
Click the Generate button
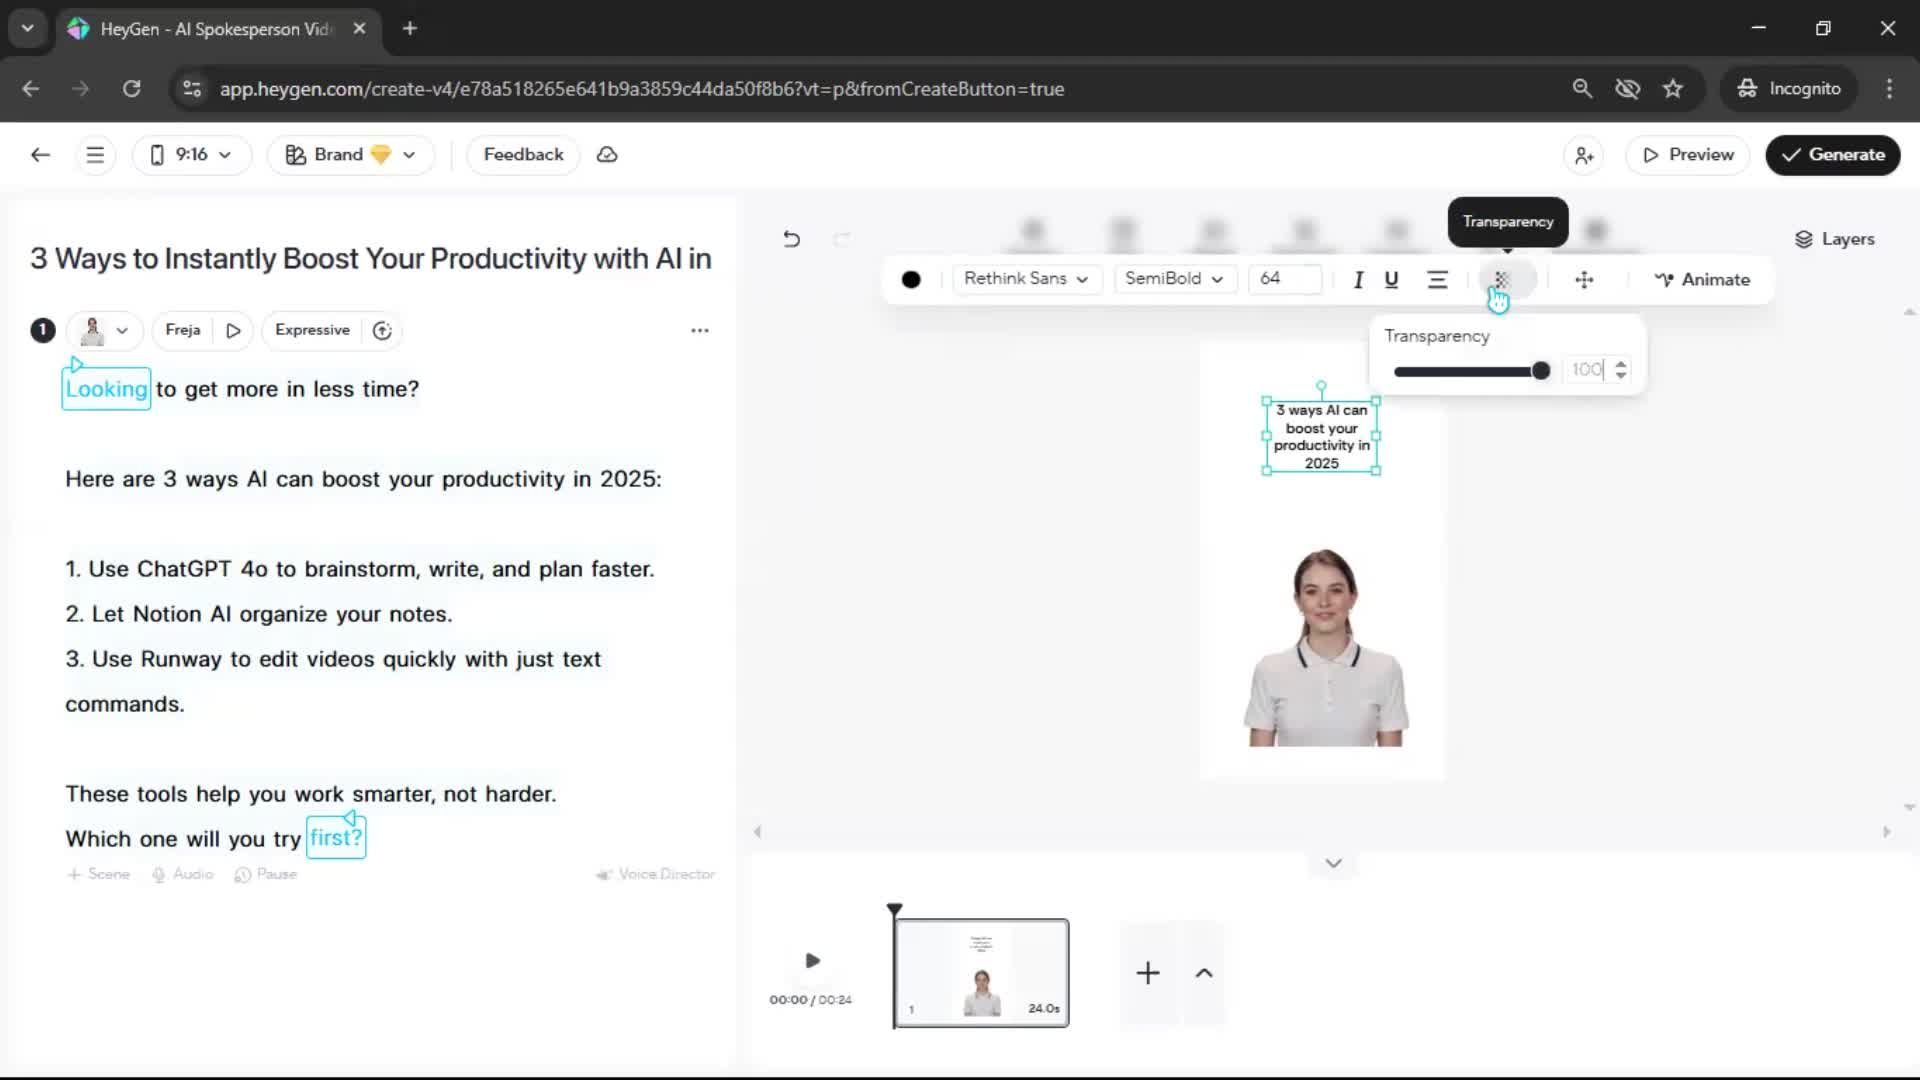[x=1832, y=155]
